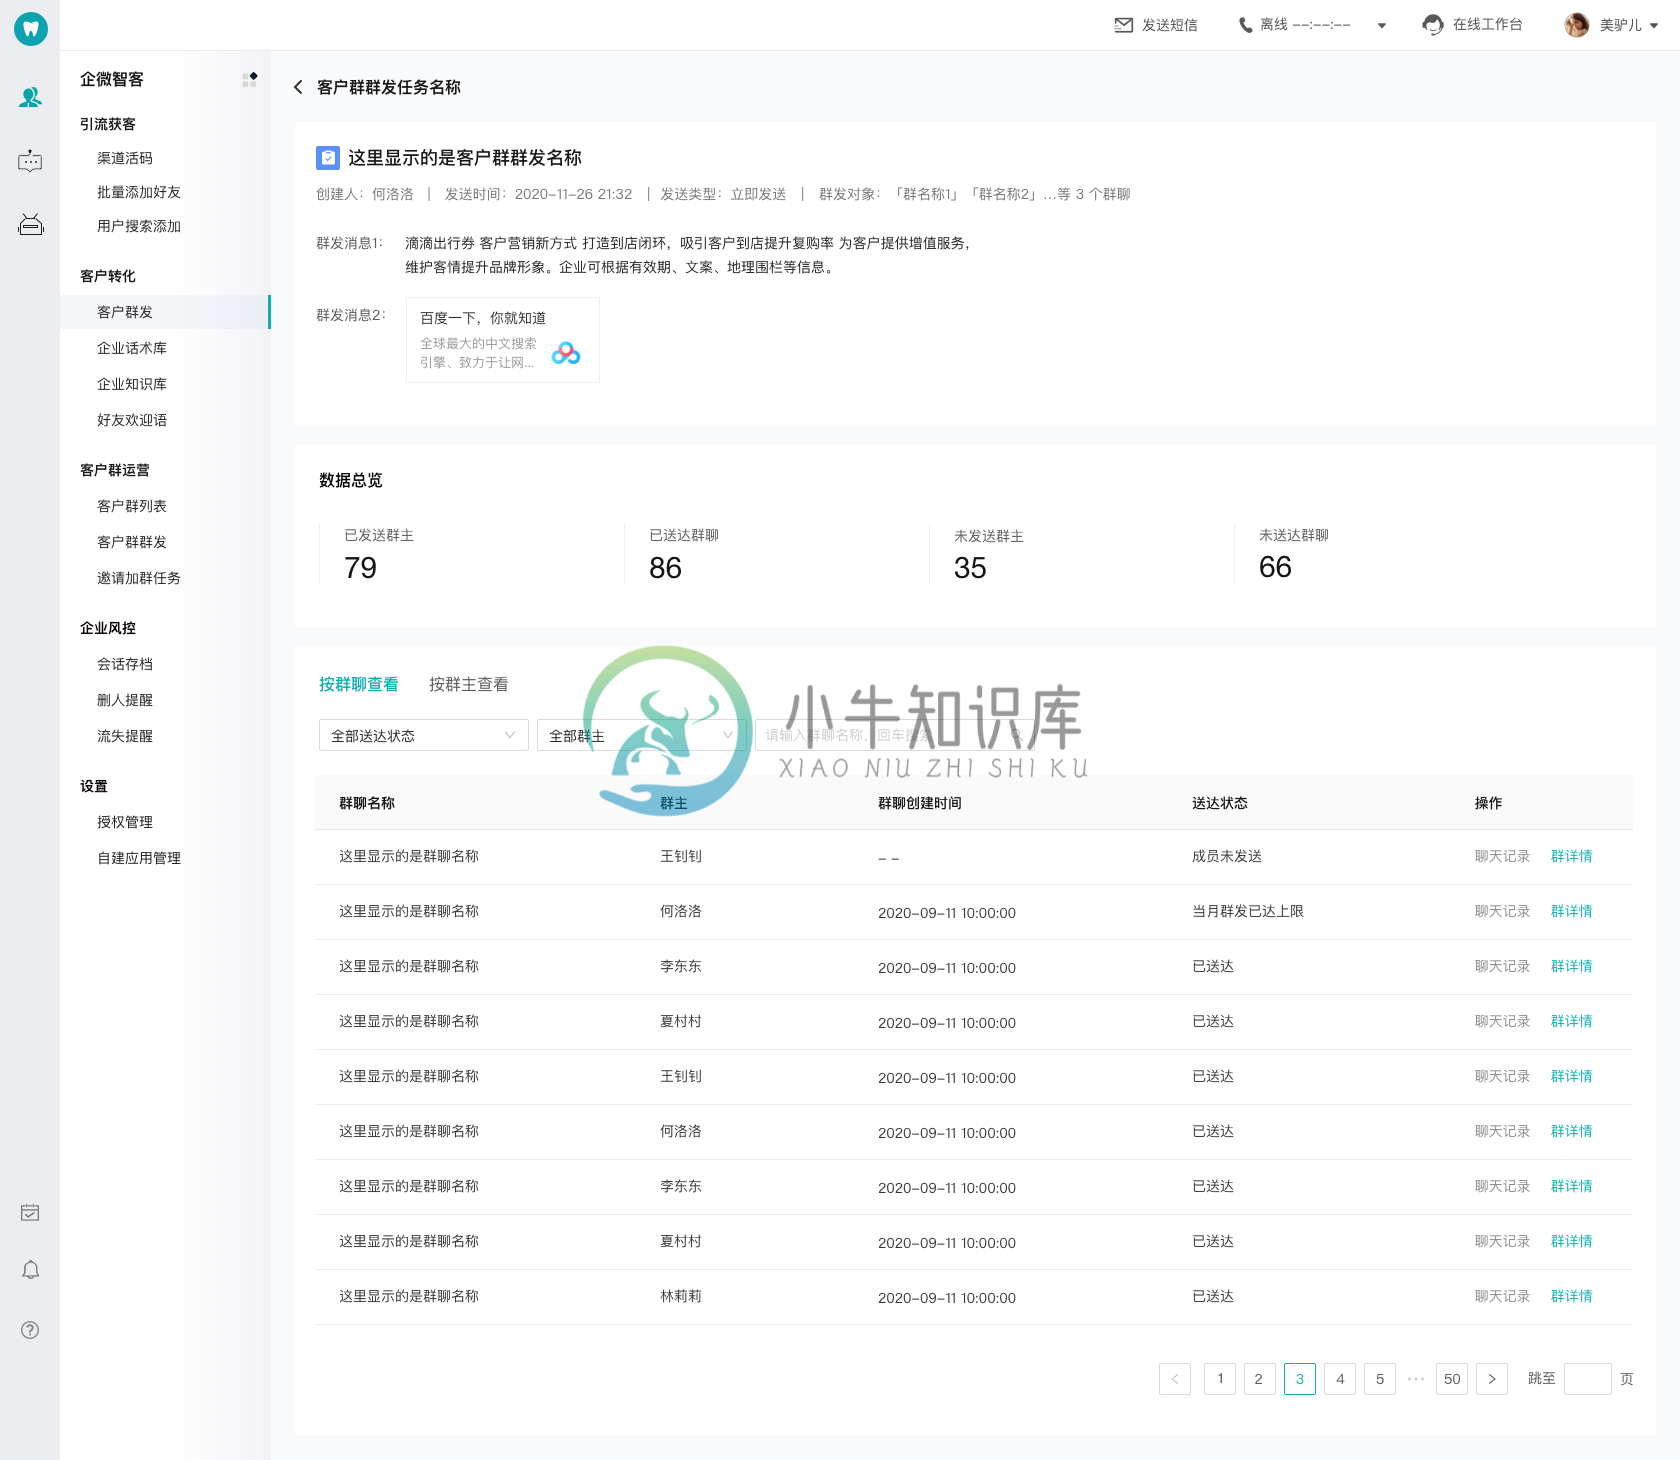The image size is (1680, 1460).
Task: Click the 已发送群主 count 79
Action: point(361,568)
